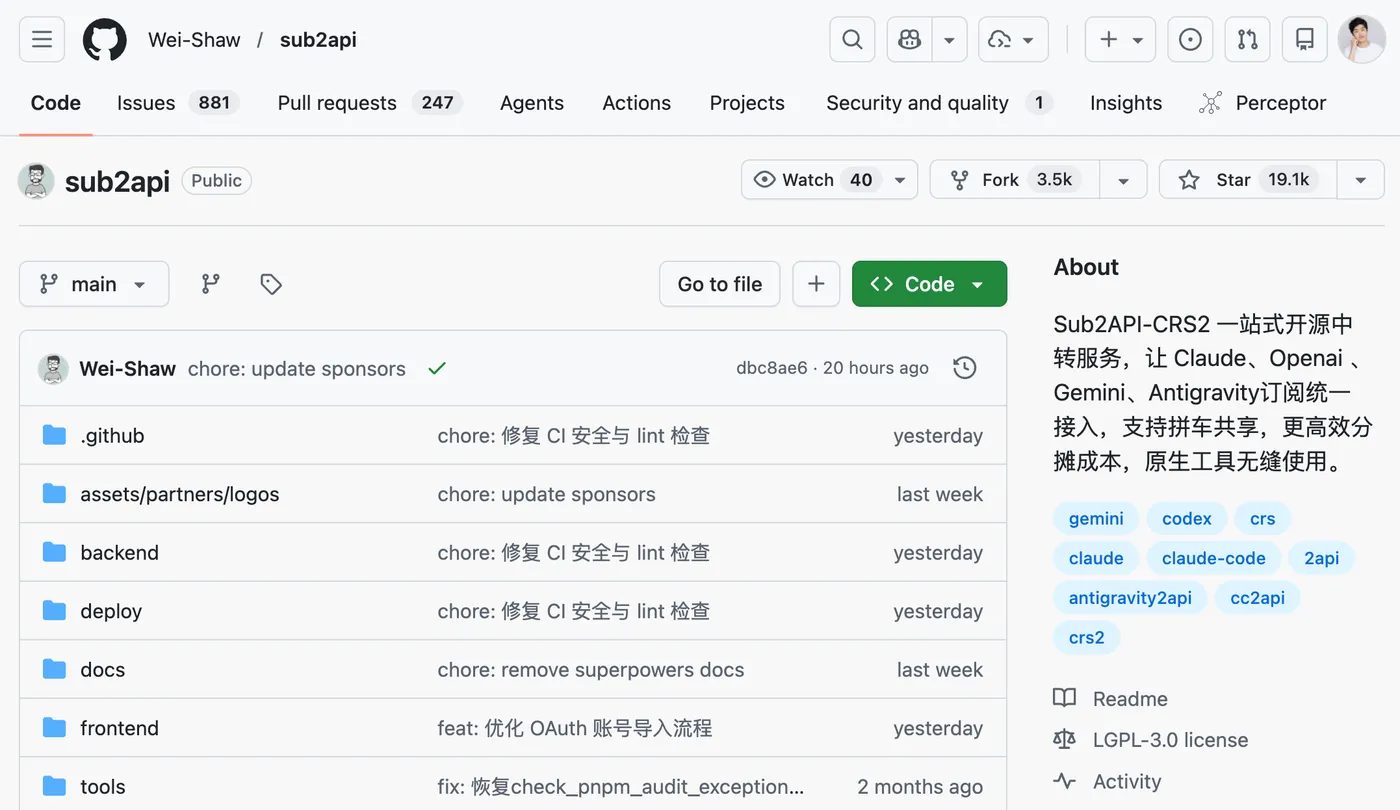Open the frontend row's OAuth commit message
1400x810 pixels.
coord(575,728)
